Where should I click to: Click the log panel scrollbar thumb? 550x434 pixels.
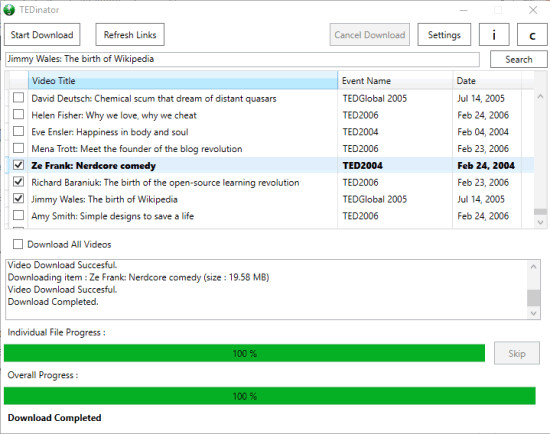534,298
